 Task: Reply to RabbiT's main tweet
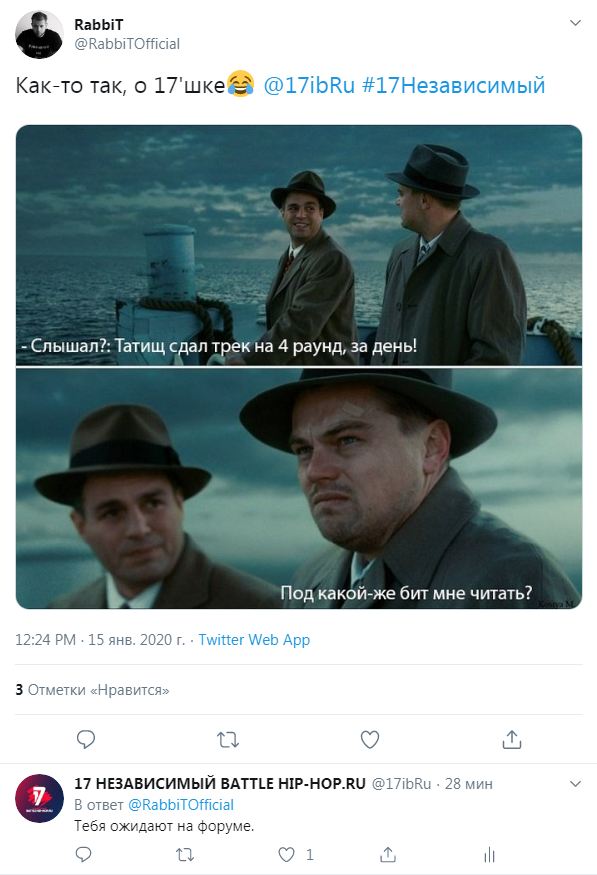coord(85,739)
